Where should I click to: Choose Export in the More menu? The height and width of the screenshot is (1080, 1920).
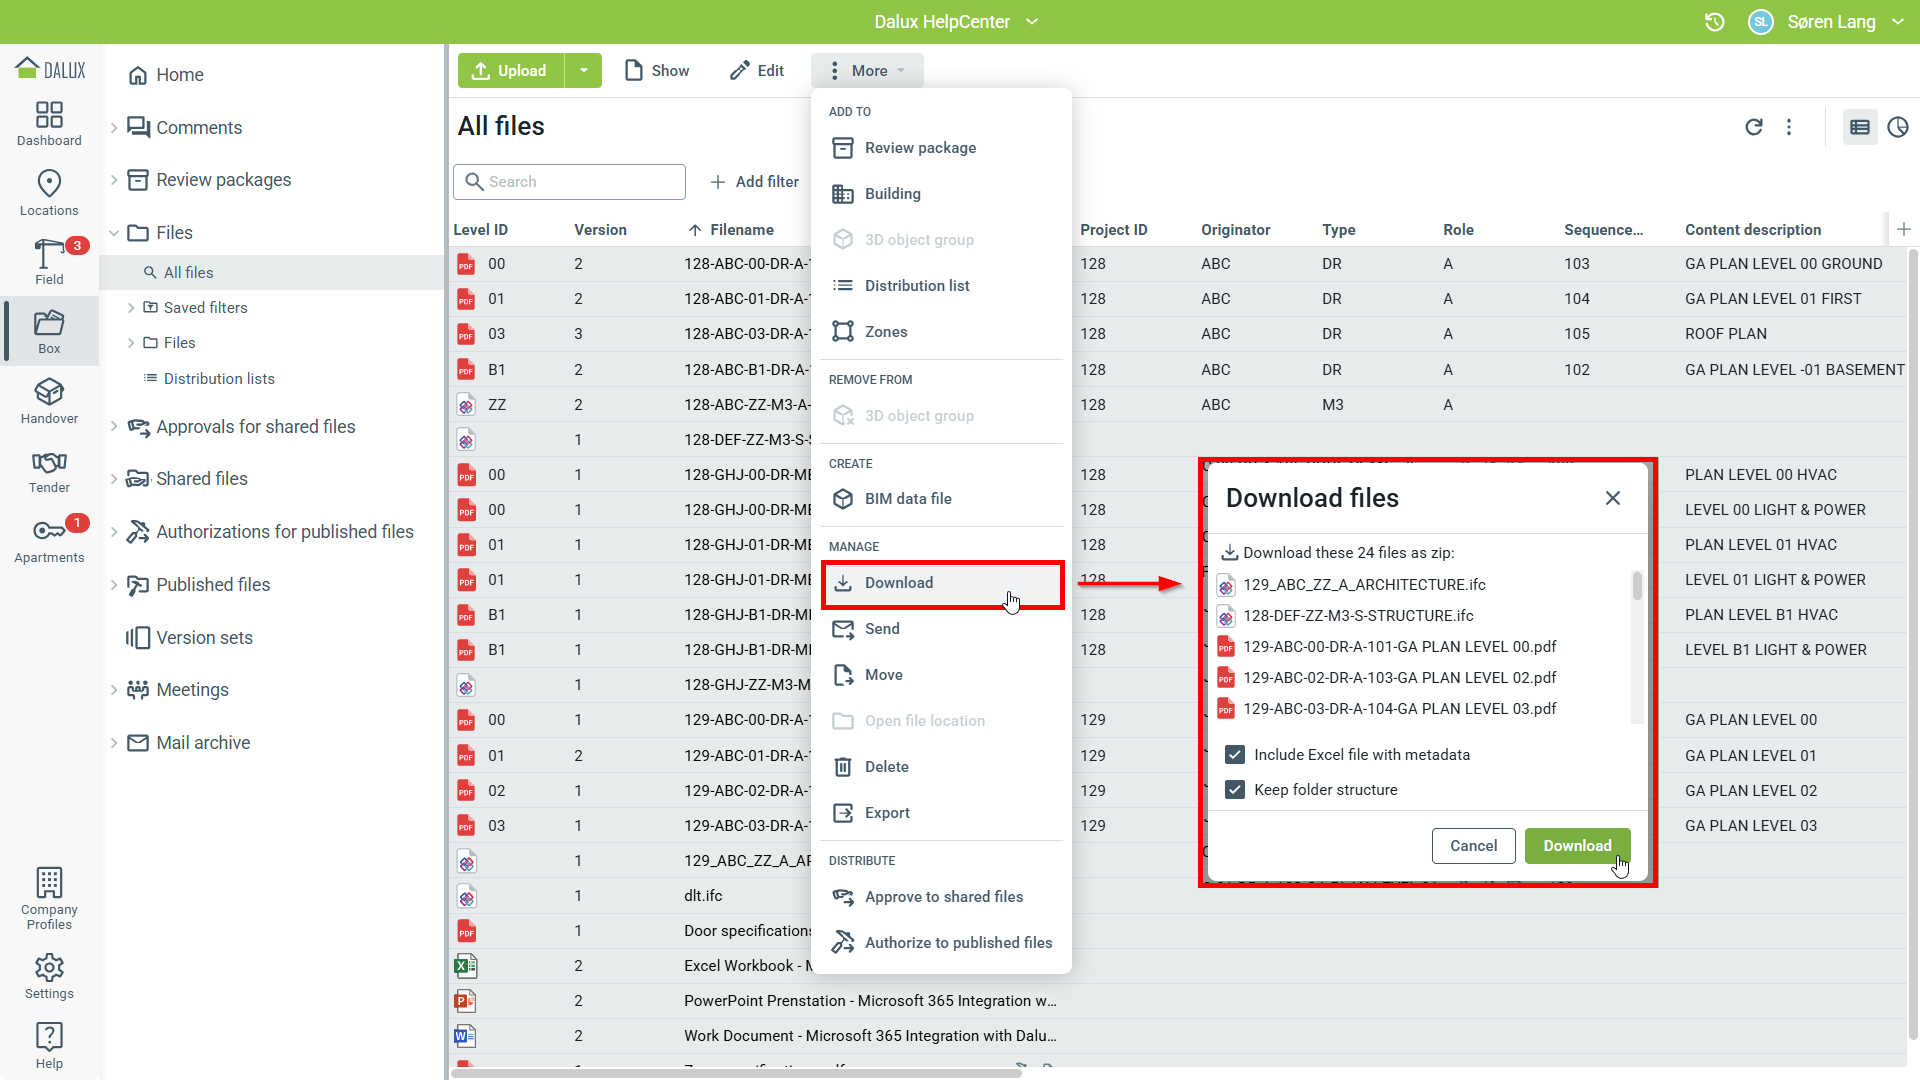point(886,813)
